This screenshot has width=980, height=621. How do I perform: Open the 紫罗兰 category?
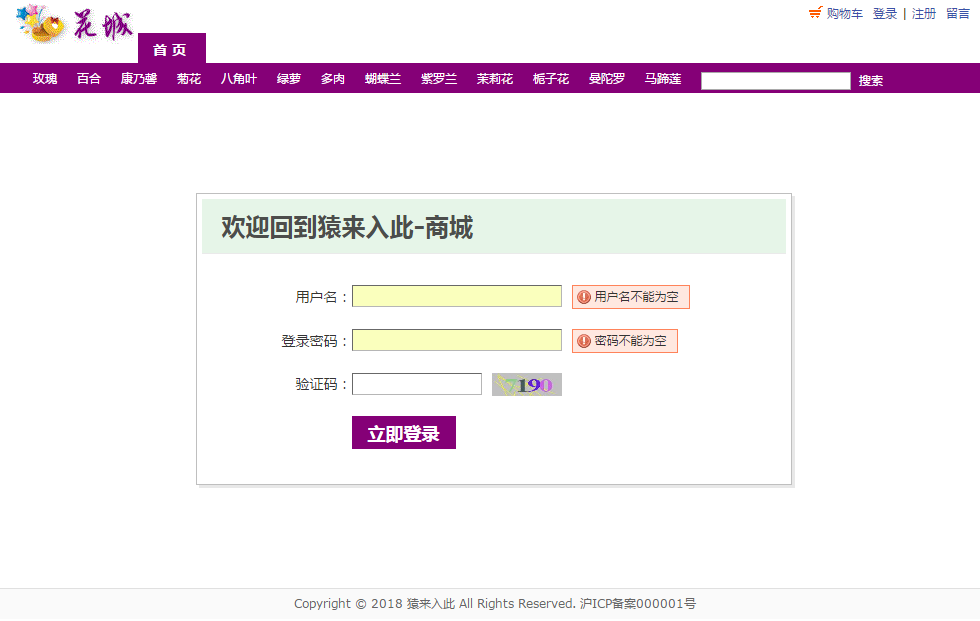click(x=439, y=79)
